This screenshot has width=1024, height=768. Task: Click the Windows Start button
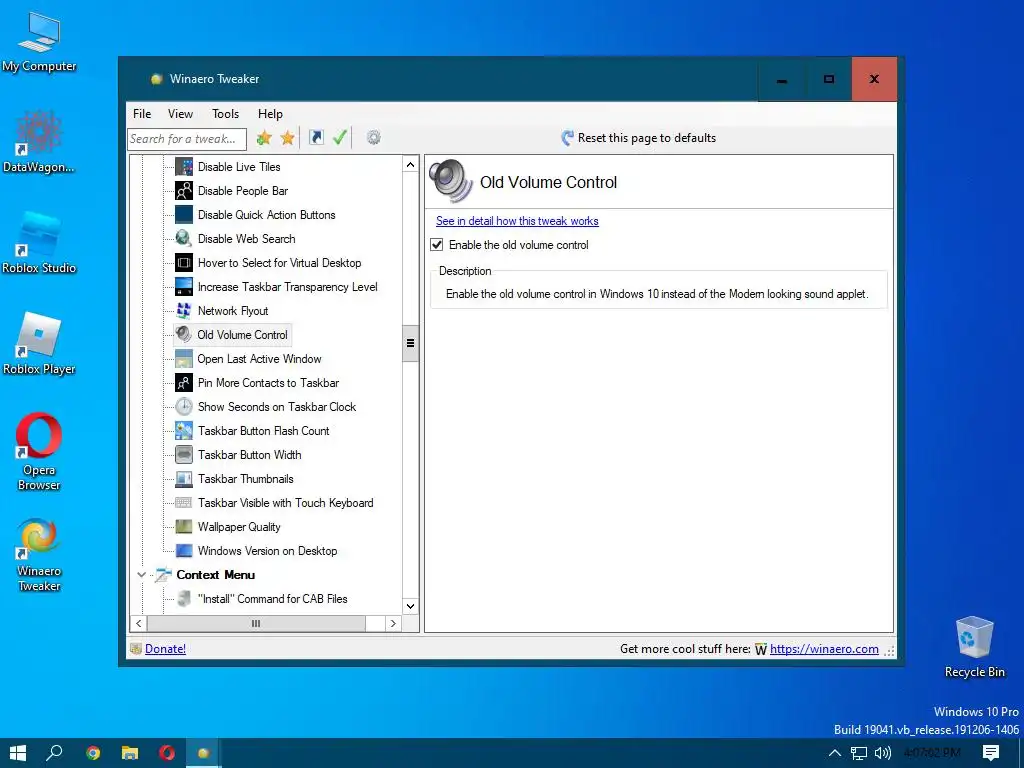click(18, 753)
